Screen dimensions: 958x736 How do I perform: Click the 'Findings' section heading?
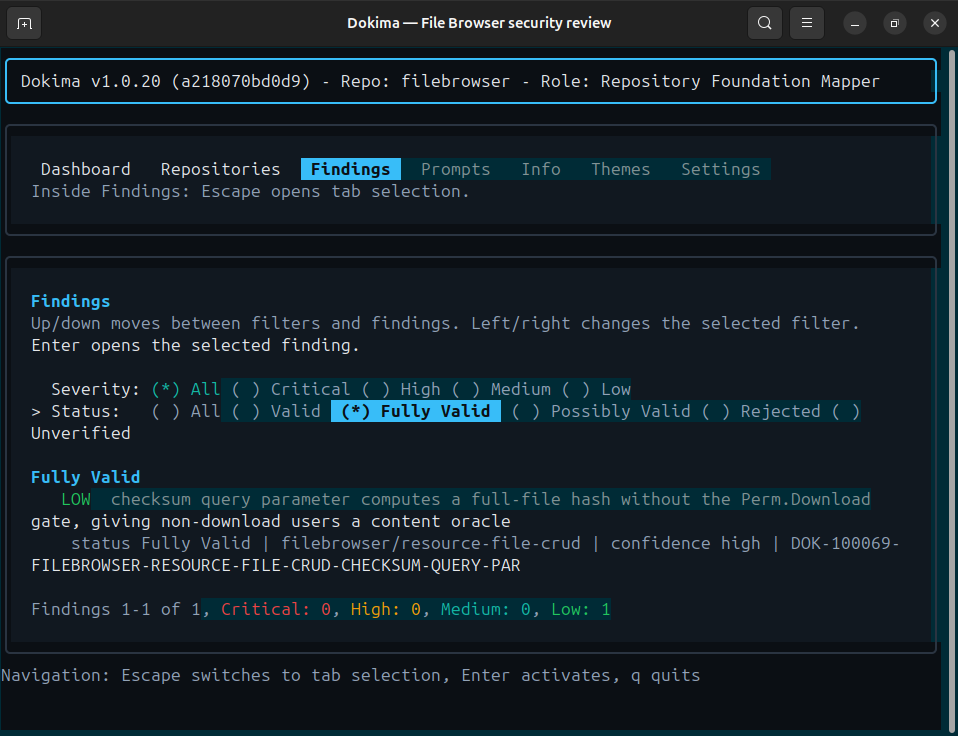(x=71, y=301)
